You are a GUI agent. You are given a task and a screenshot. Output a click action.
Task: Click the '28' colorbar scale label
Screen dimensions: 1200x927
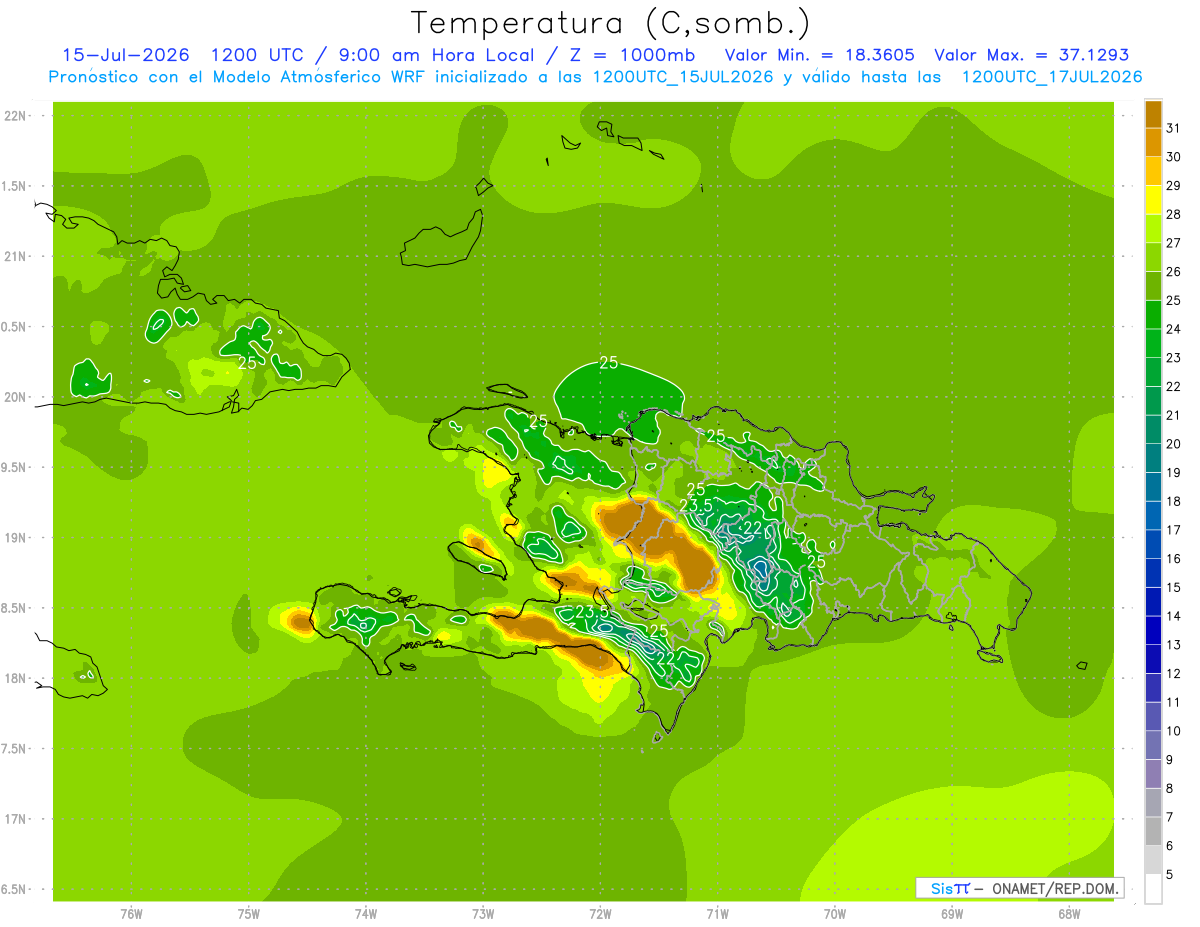pos(1173,214)
